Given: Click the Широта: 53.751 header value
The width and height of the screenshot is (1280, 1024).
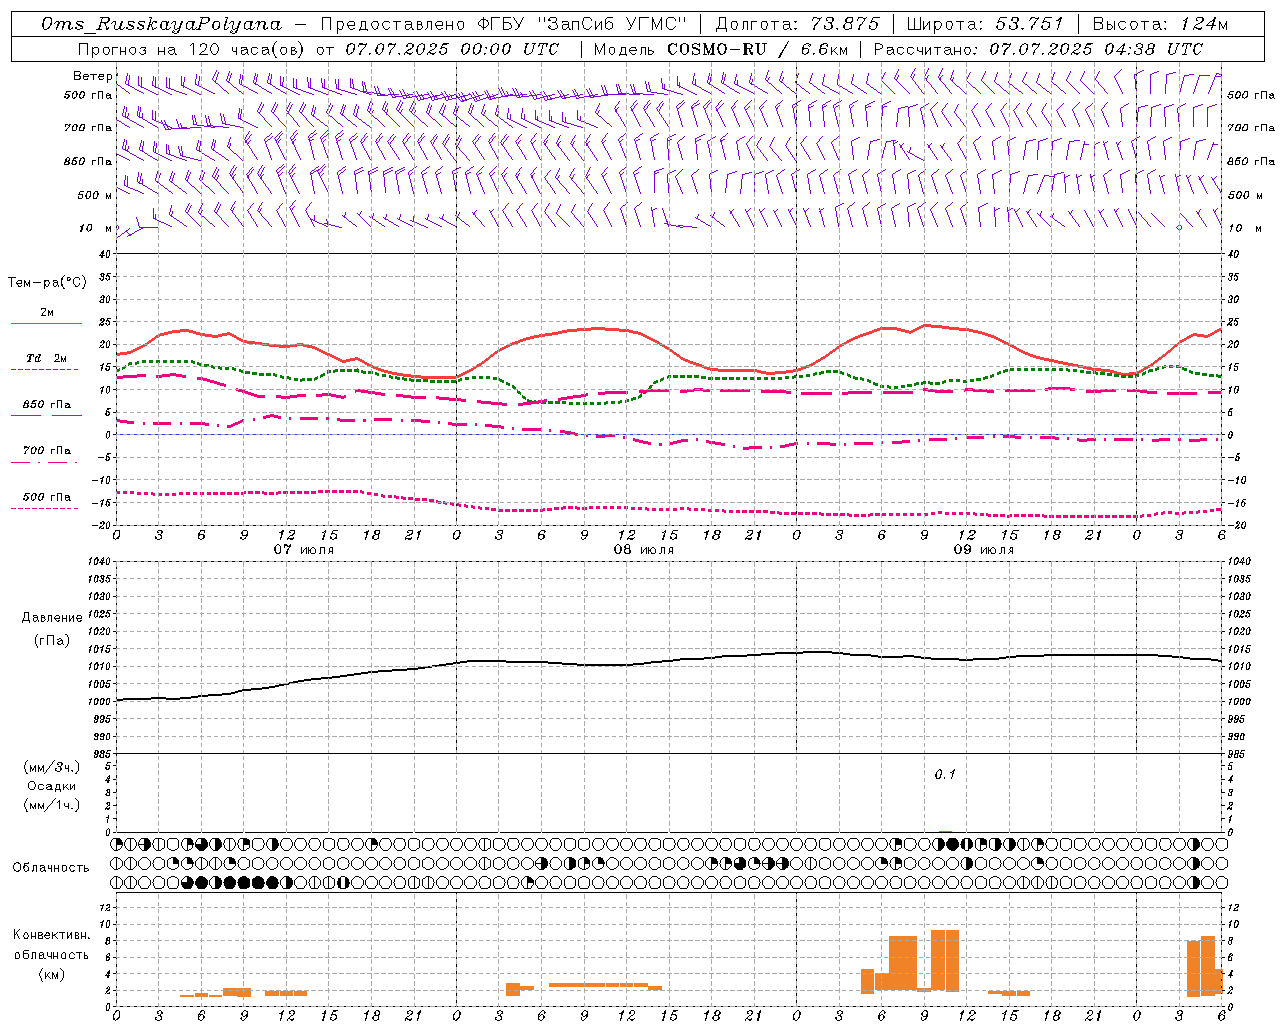Looking at the screenshot, I should tap(986, 24).
